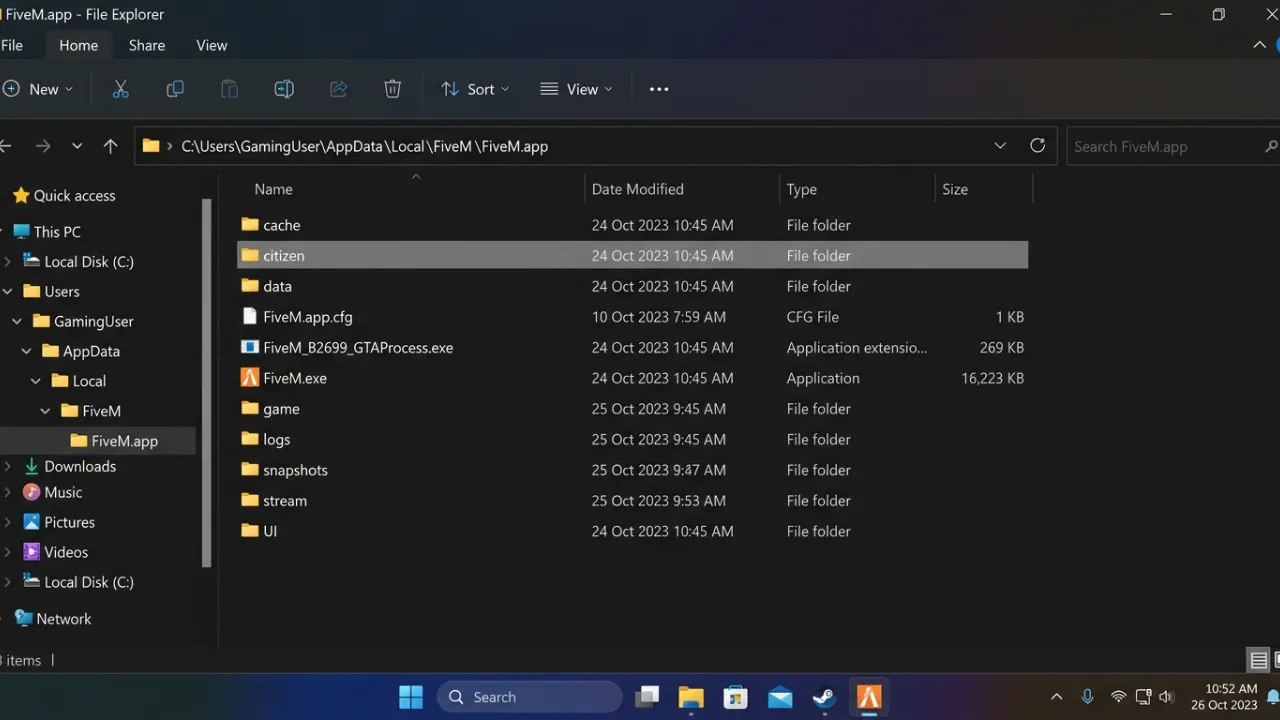The image size is (1280, 720).
Task: Open the File menu
Action: click(x=12, y=45)
